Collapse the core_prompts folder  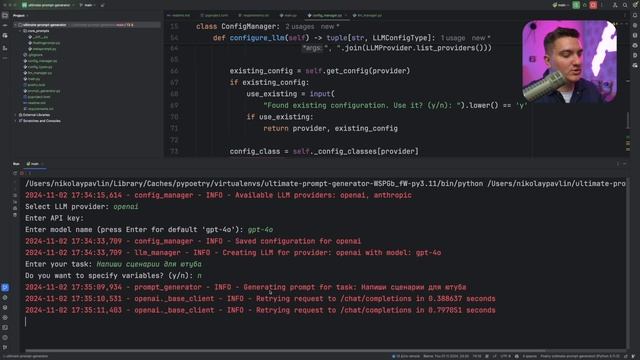(20, 31)
